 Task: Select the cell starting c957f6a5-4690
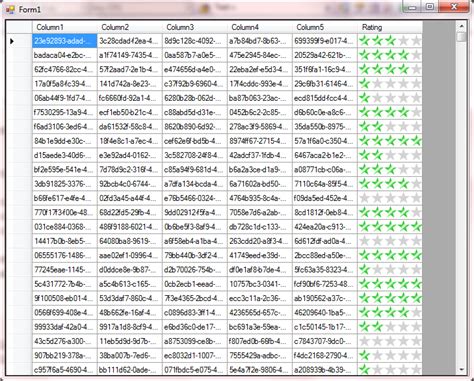click(x=65, y=369)
